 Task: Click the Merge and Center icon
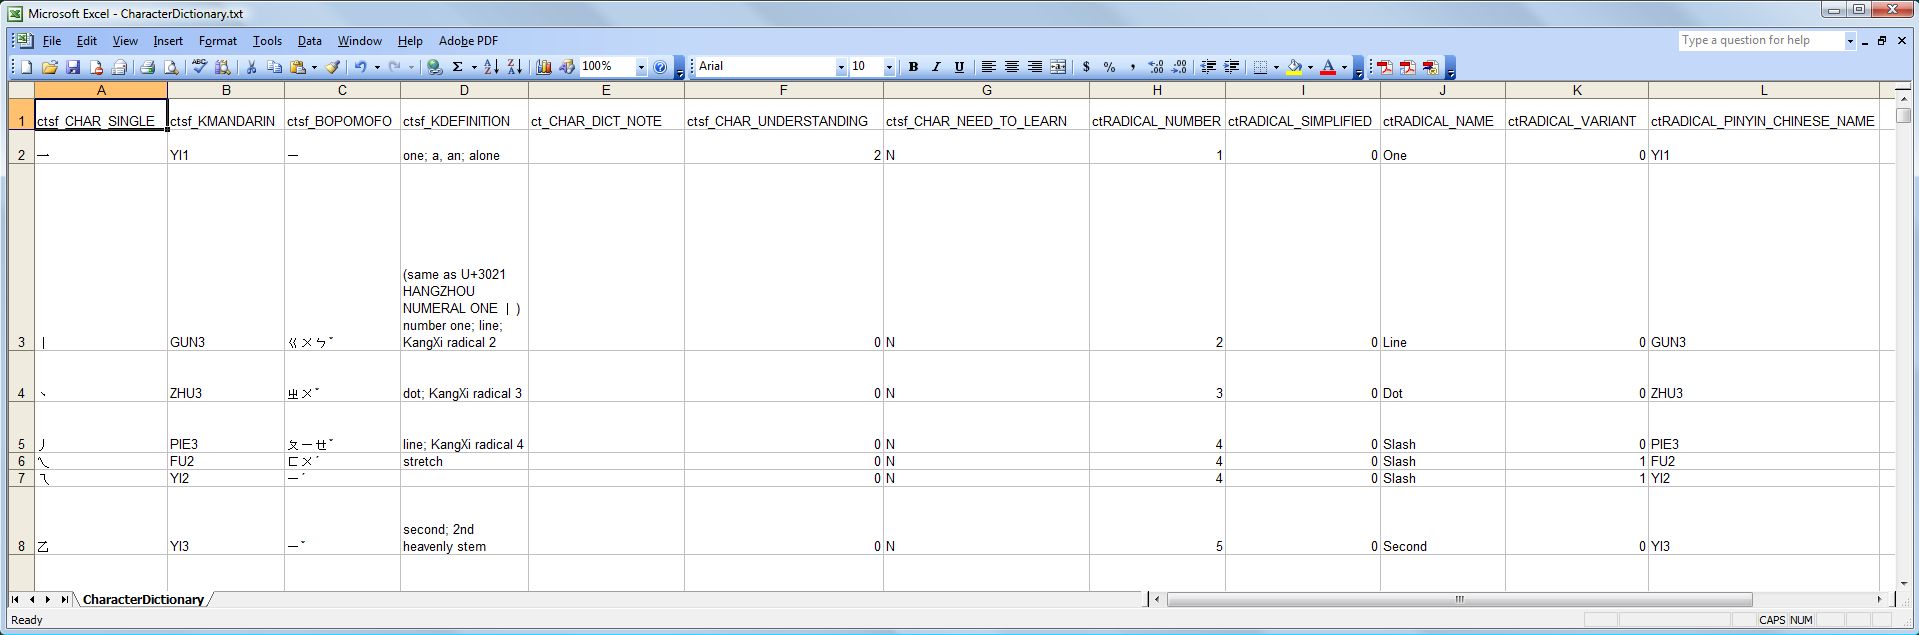1058,67
